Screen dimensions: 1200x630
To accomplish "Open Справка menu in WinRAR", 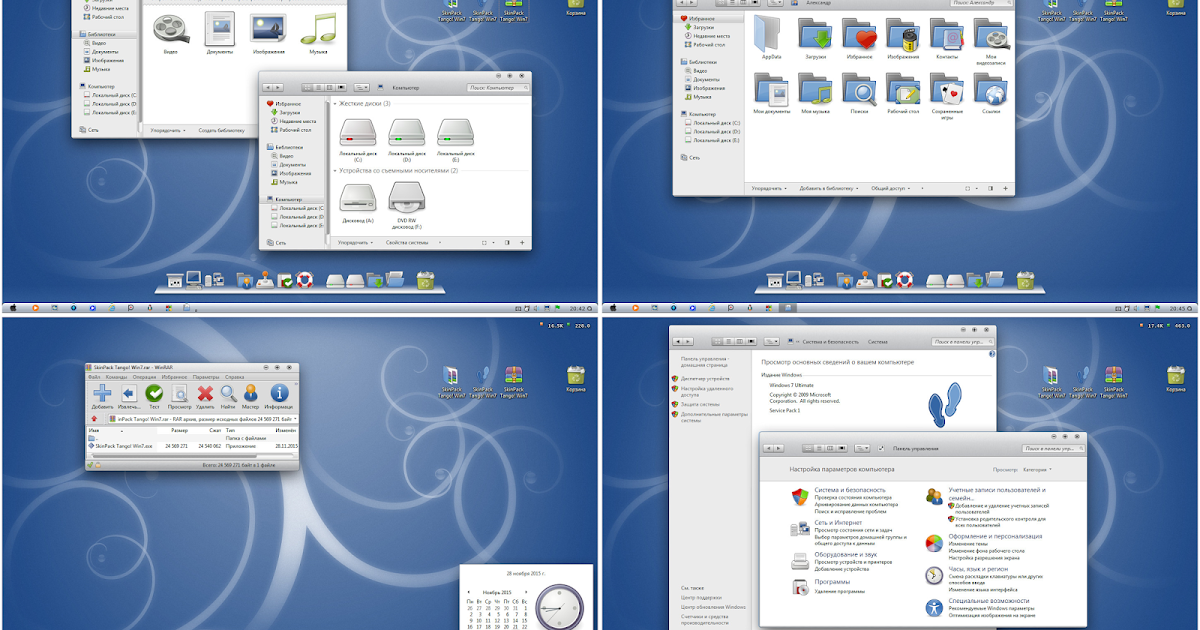I will 236,377.
